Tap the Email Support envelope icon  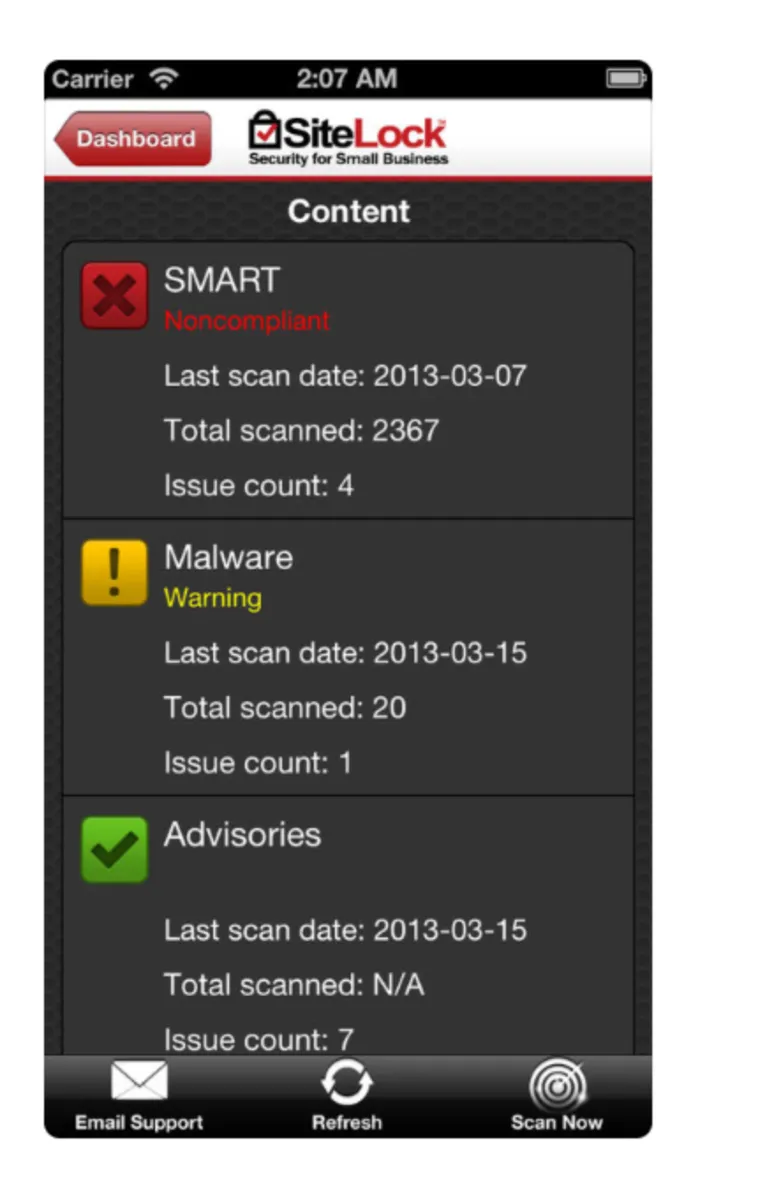[139, 1082]
